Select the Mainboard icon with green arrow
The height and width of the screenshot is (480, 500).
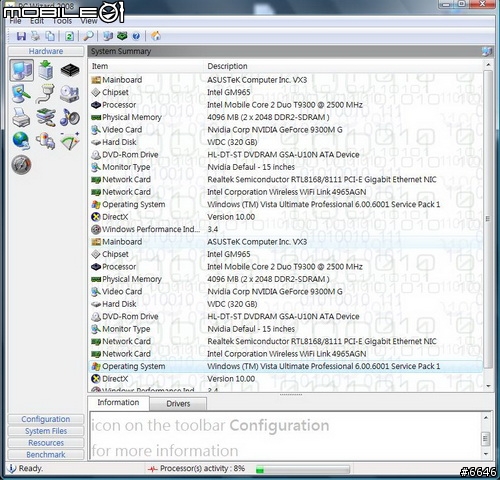[x=46, y=70]
